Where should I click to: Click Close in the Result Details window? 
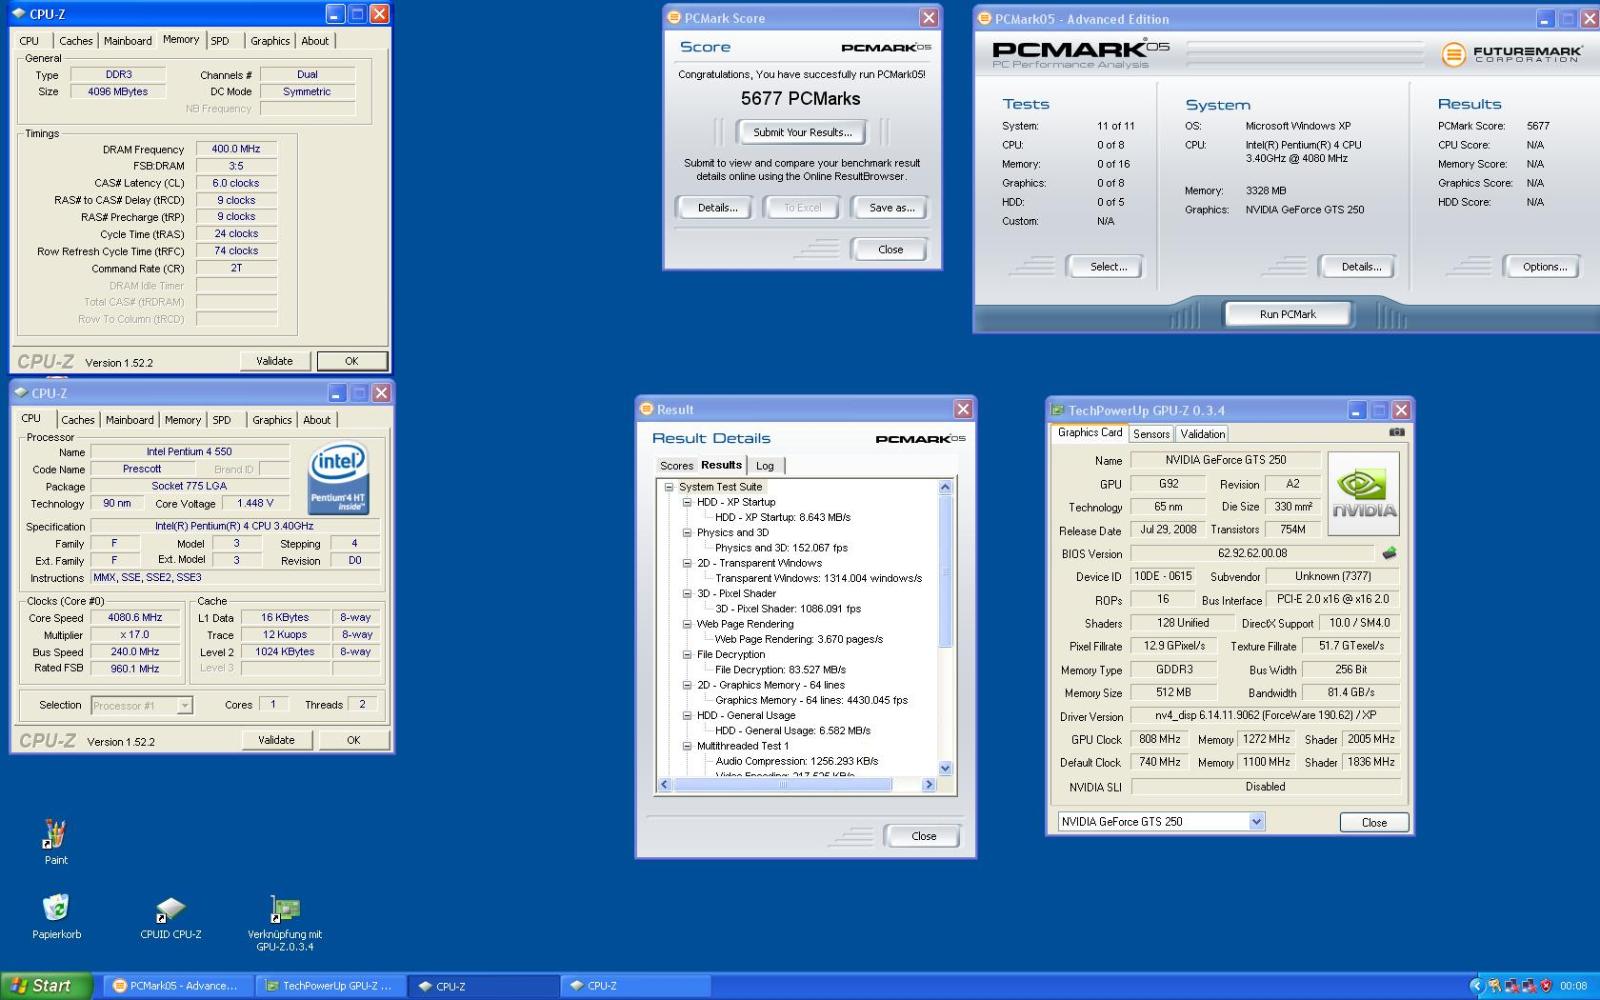[924, 836]
